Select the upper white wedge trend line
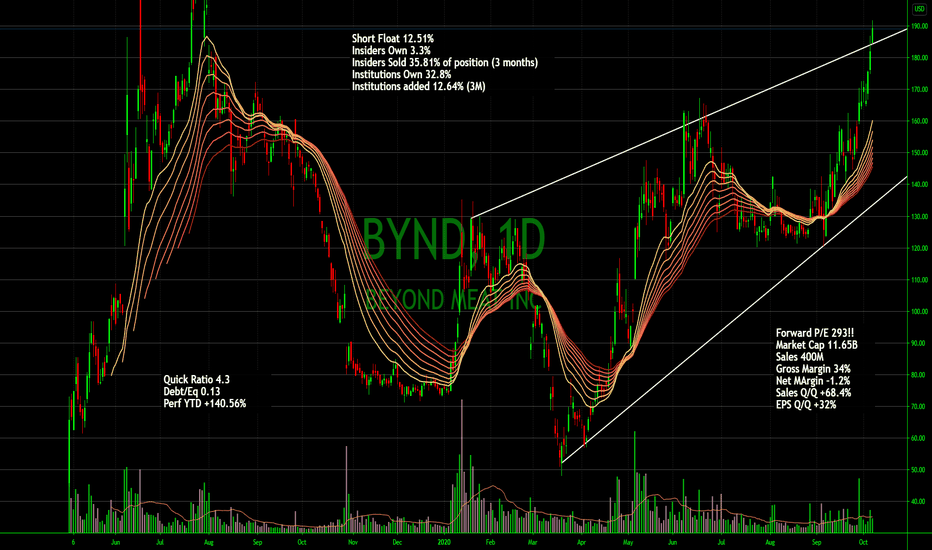 689,123
